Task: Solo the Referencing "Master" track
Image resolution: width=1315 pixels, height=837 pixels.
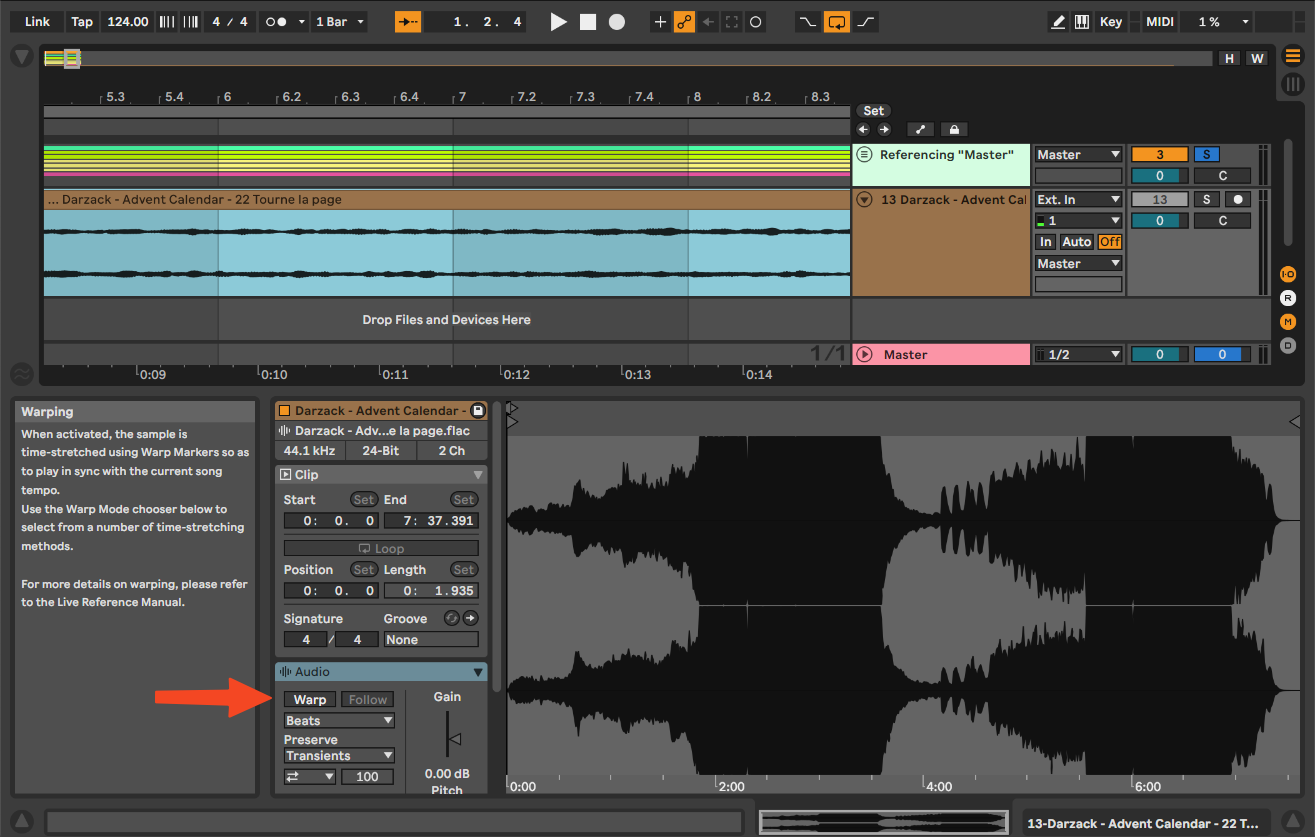Action: point(1206,155)
